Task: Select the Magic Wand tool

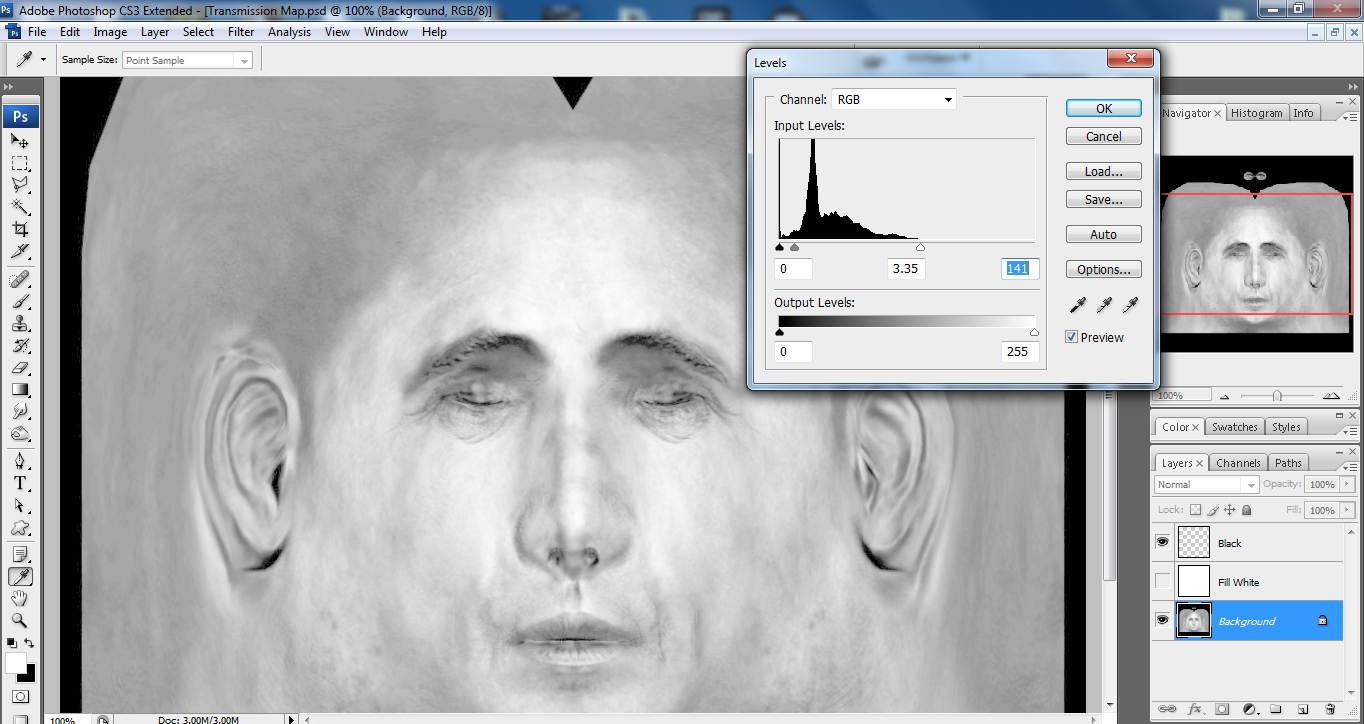Action: 20,207
